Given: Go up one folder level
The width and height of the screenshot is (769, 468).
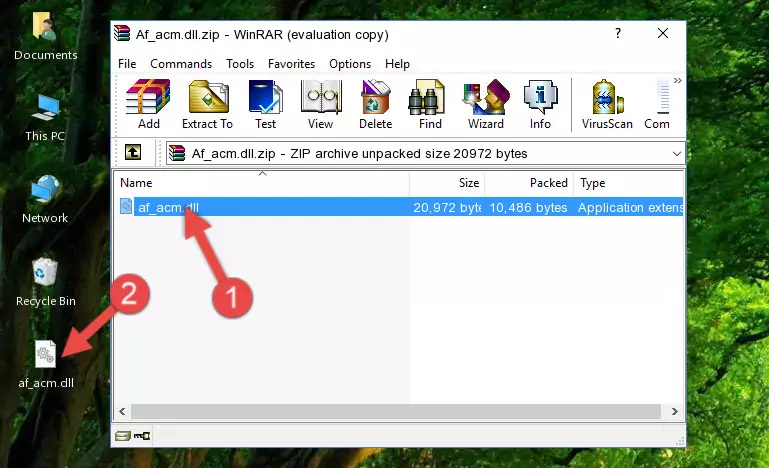Looking at the screenshot, I should (133, 153).
